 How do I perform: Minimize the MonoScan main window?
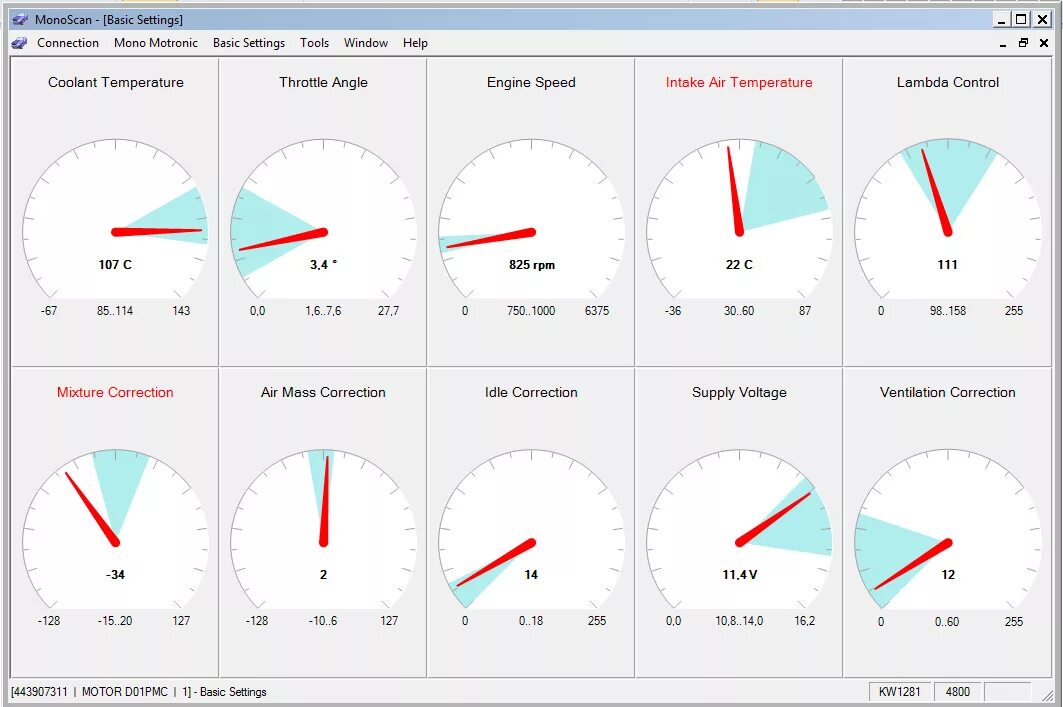[1001, 20]
